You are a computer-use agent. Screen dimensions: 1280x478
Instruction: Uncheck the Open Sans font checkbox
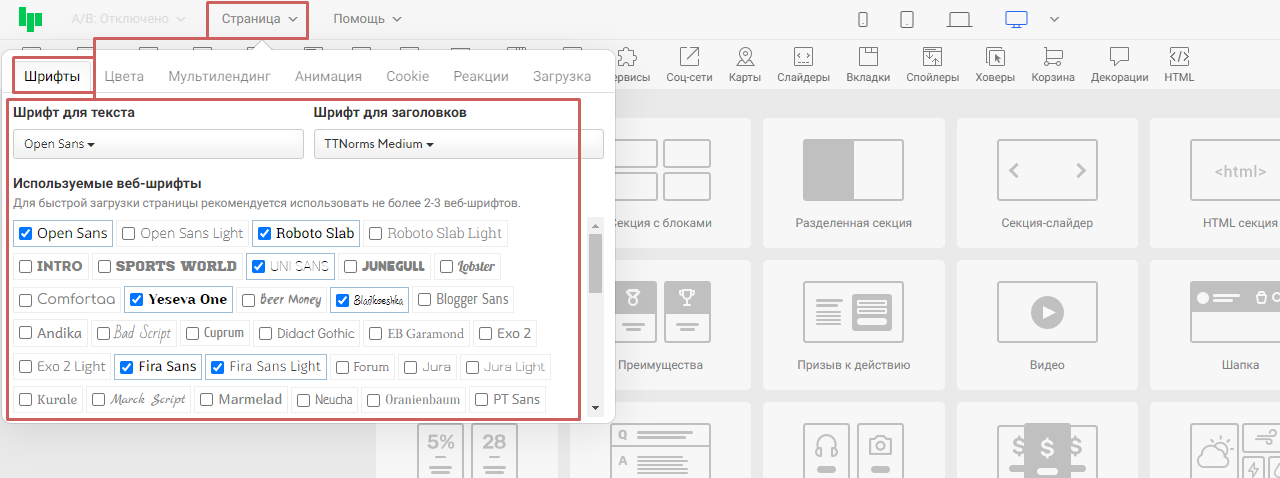(x=26, y=234)
